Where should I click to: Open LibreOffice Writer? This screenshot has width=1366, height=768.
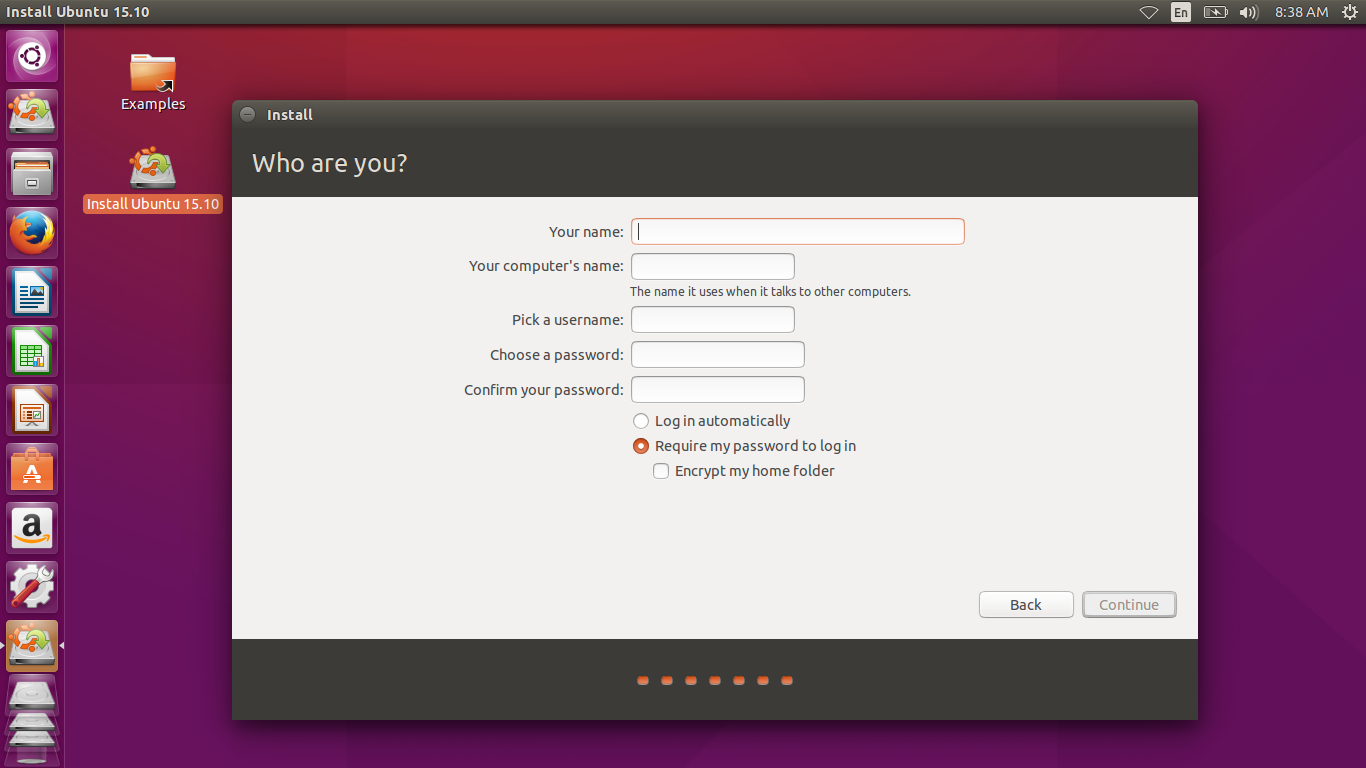pyautogui.click(x=32, y=291)
